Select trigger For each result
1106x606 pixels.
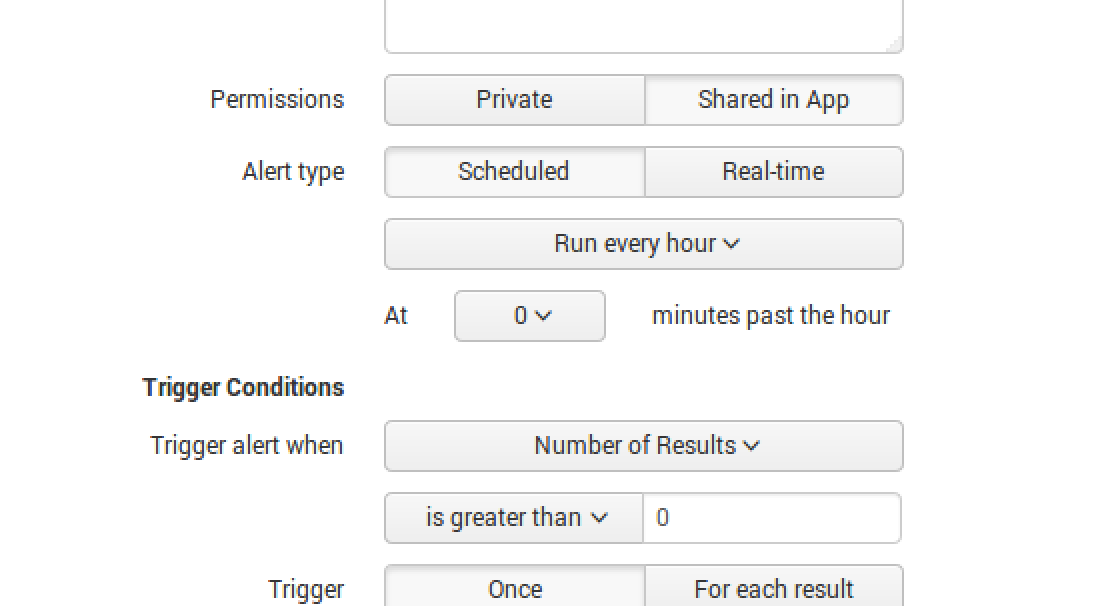pyautogui.click(x=773, y=589)
